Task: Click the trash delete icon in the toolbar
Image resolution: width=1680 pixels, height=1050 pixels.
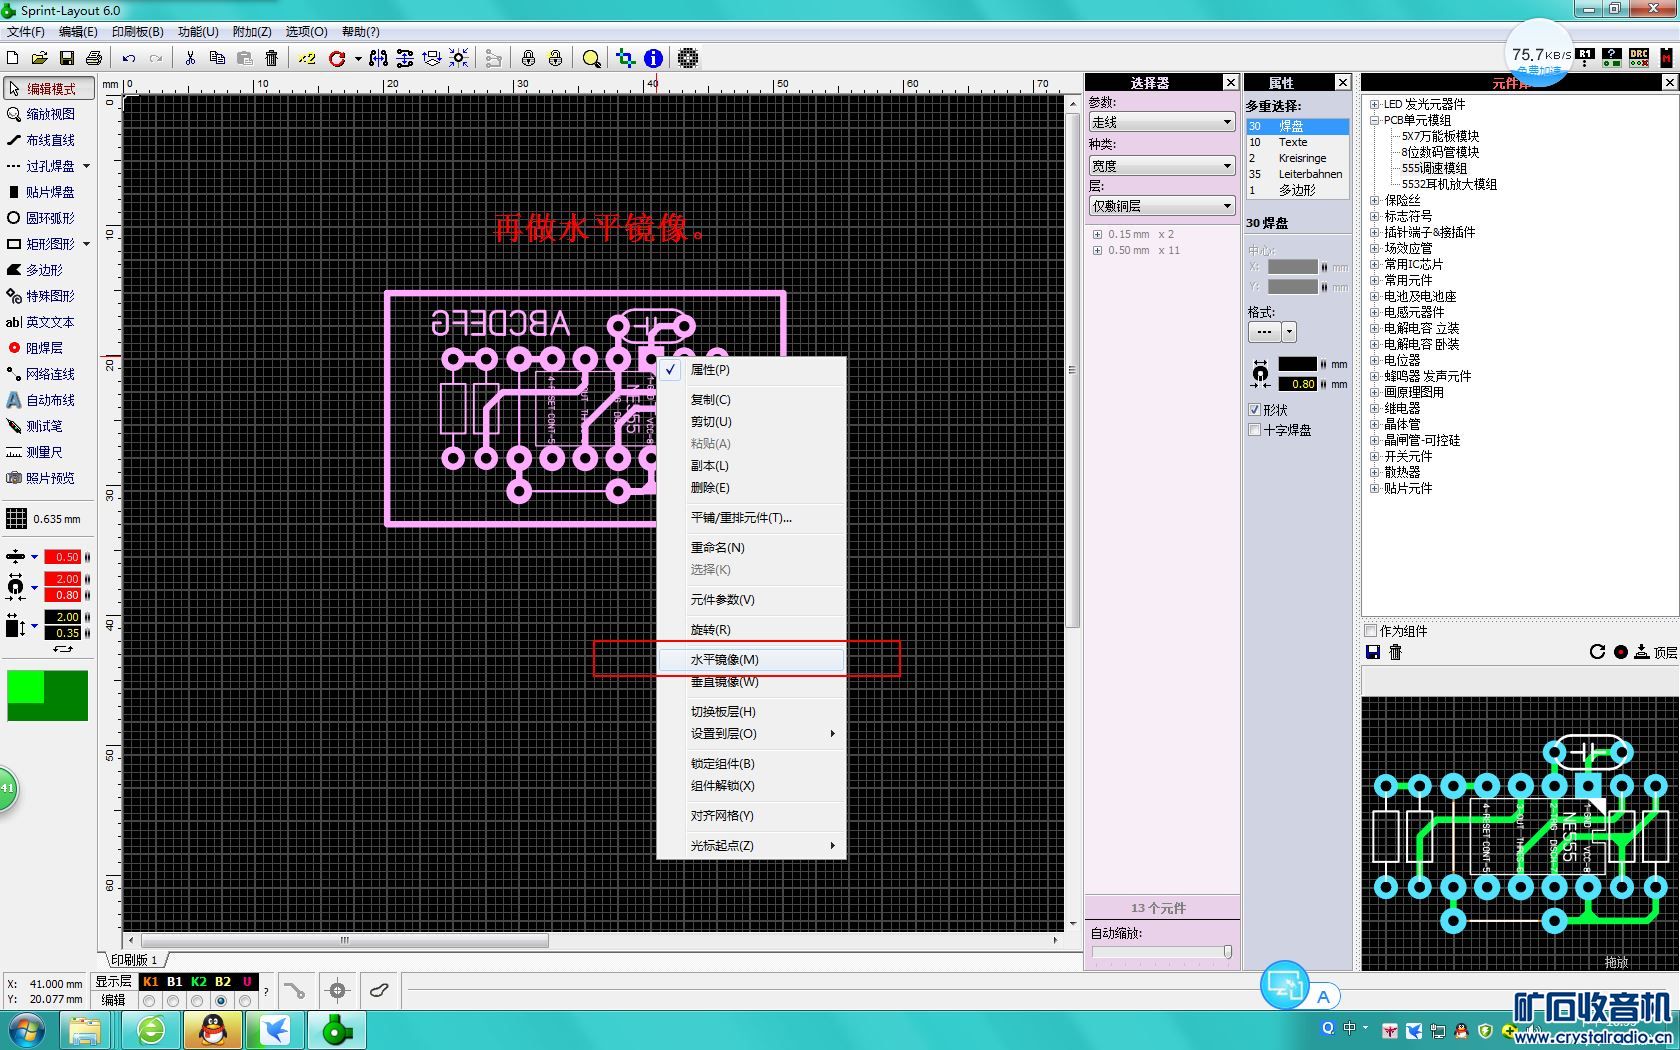Action: tap(271, 58)
